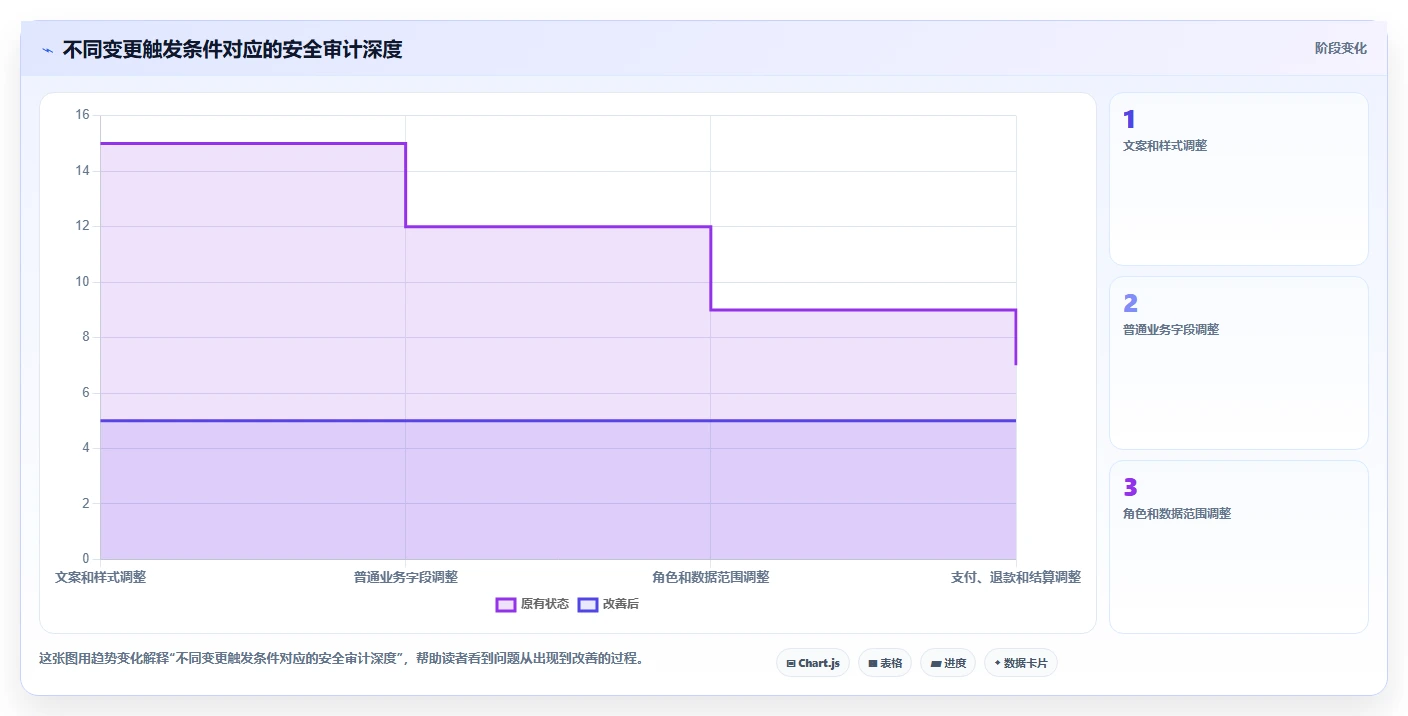The width and height of the screenshot is (1408, 716).
Task: Open stage card 1 文案和样式调整
Action: click(x=1239, y=179)
